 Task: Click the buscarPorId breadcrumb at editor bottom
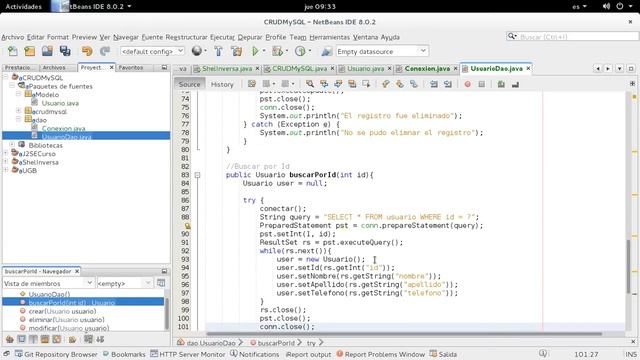(276, 343)
